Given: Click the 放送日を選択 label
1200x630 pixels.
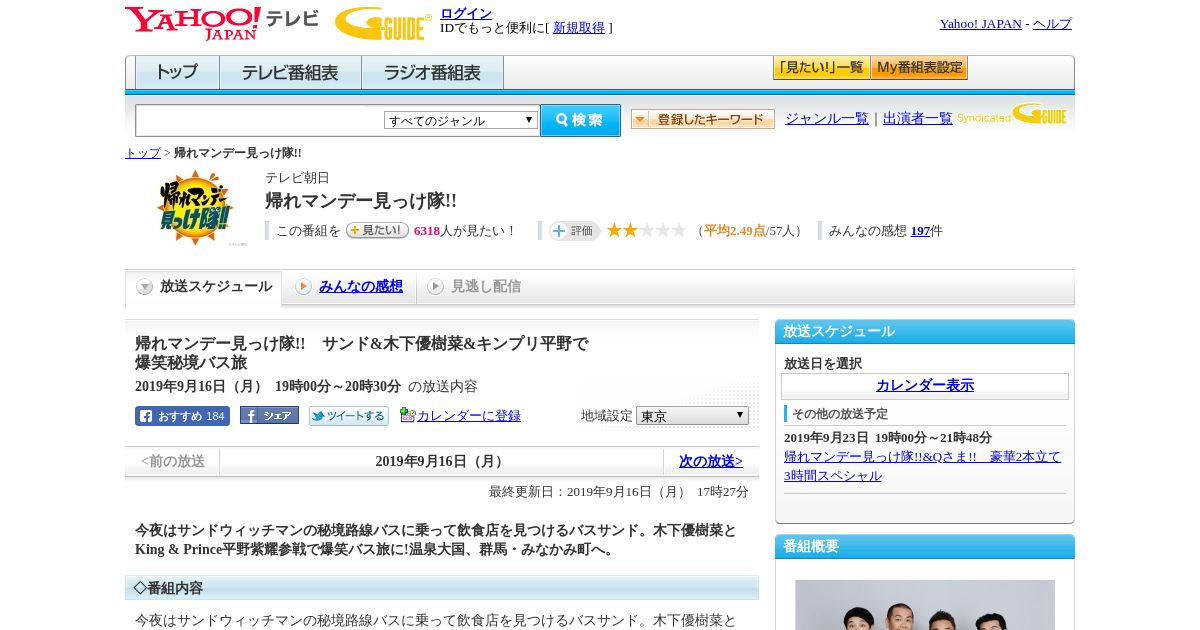Looking at the screenshot, I should (823, 364).
